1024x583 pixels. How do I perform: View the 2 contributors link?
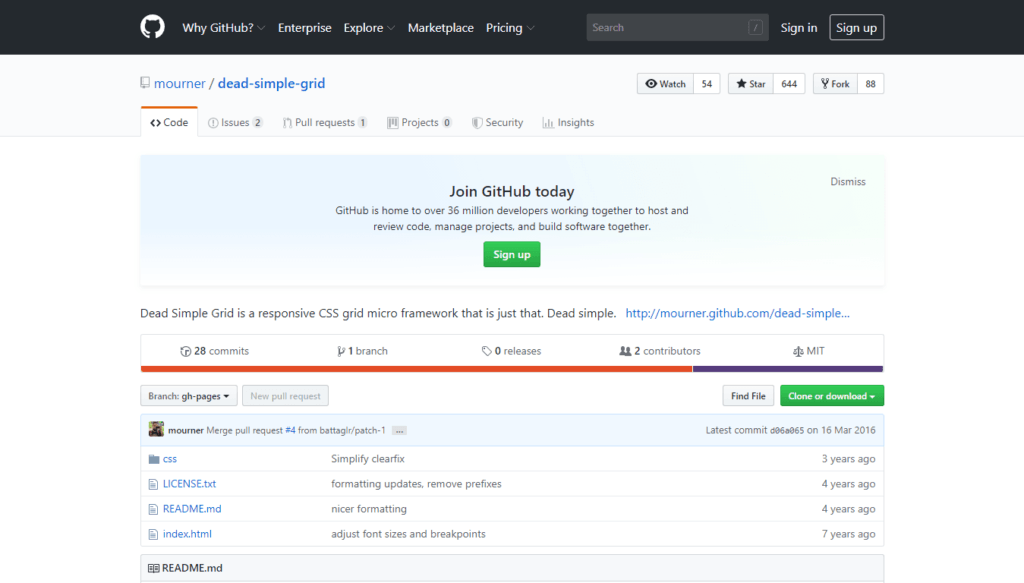(660, 351)
